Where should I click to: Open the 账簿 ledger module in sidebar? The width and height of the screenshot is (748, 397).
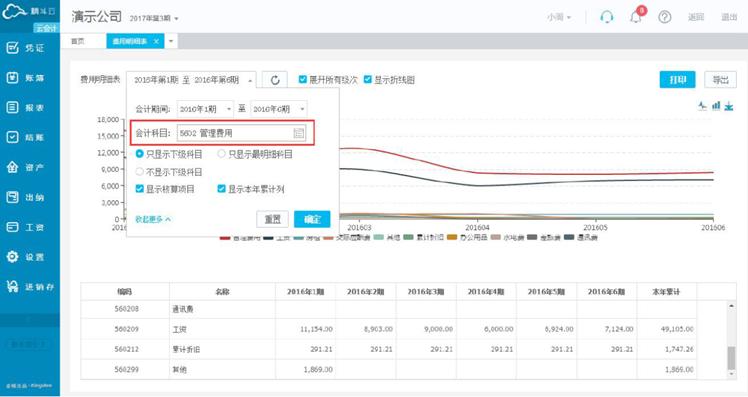pos(26,78)
